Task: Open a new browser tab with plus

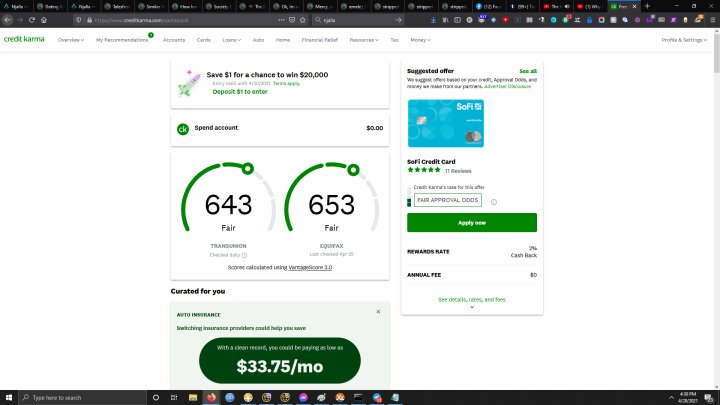Action: [647, 6]
